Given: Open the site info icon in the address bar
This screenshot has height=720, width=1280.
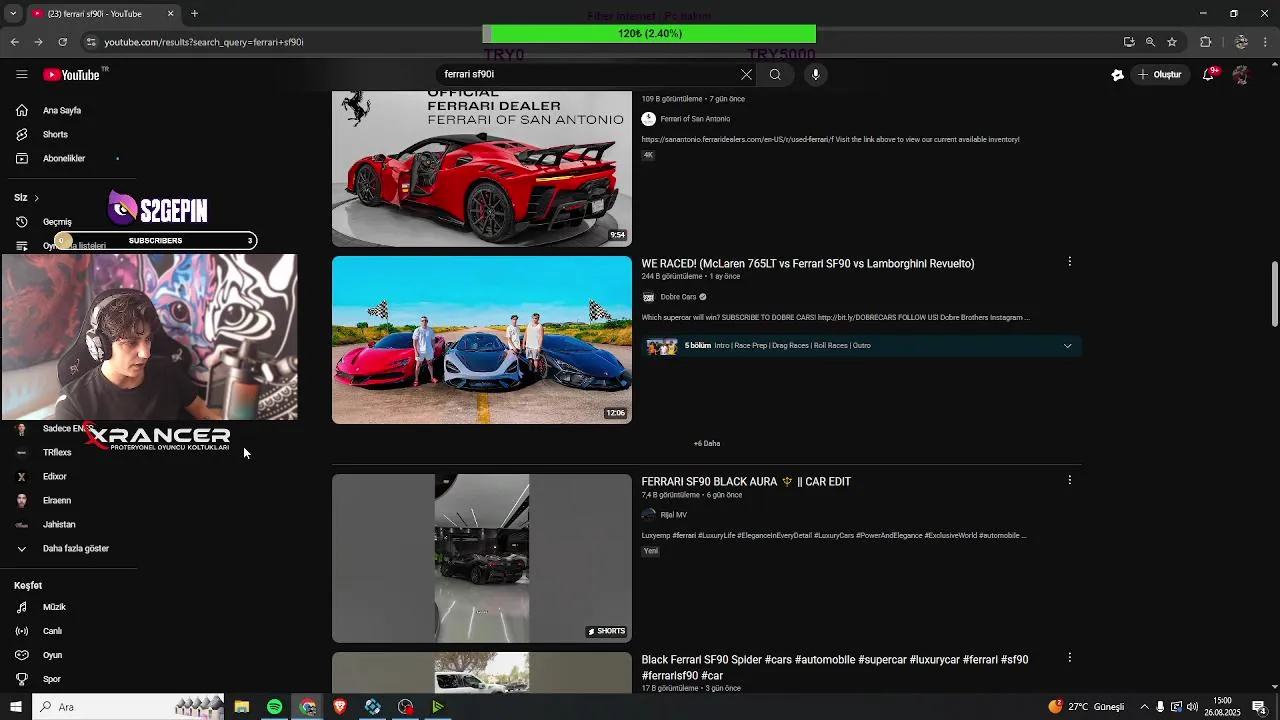Looking at the screenshot, I should [91, 42].
